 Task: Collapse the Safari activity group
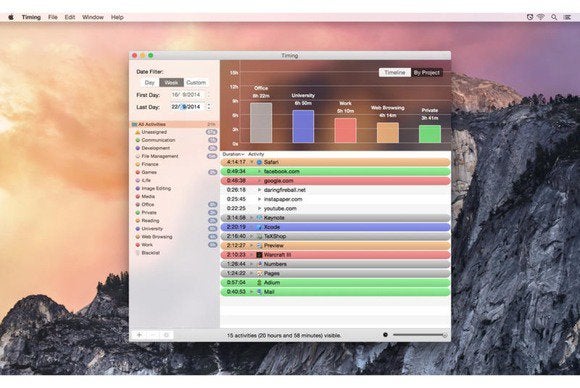coord(252,162)
